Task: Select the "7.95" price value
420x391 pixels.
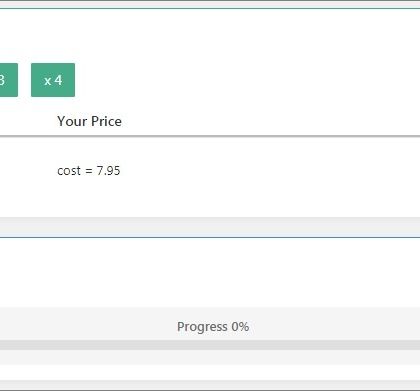Action: point(108,171)
